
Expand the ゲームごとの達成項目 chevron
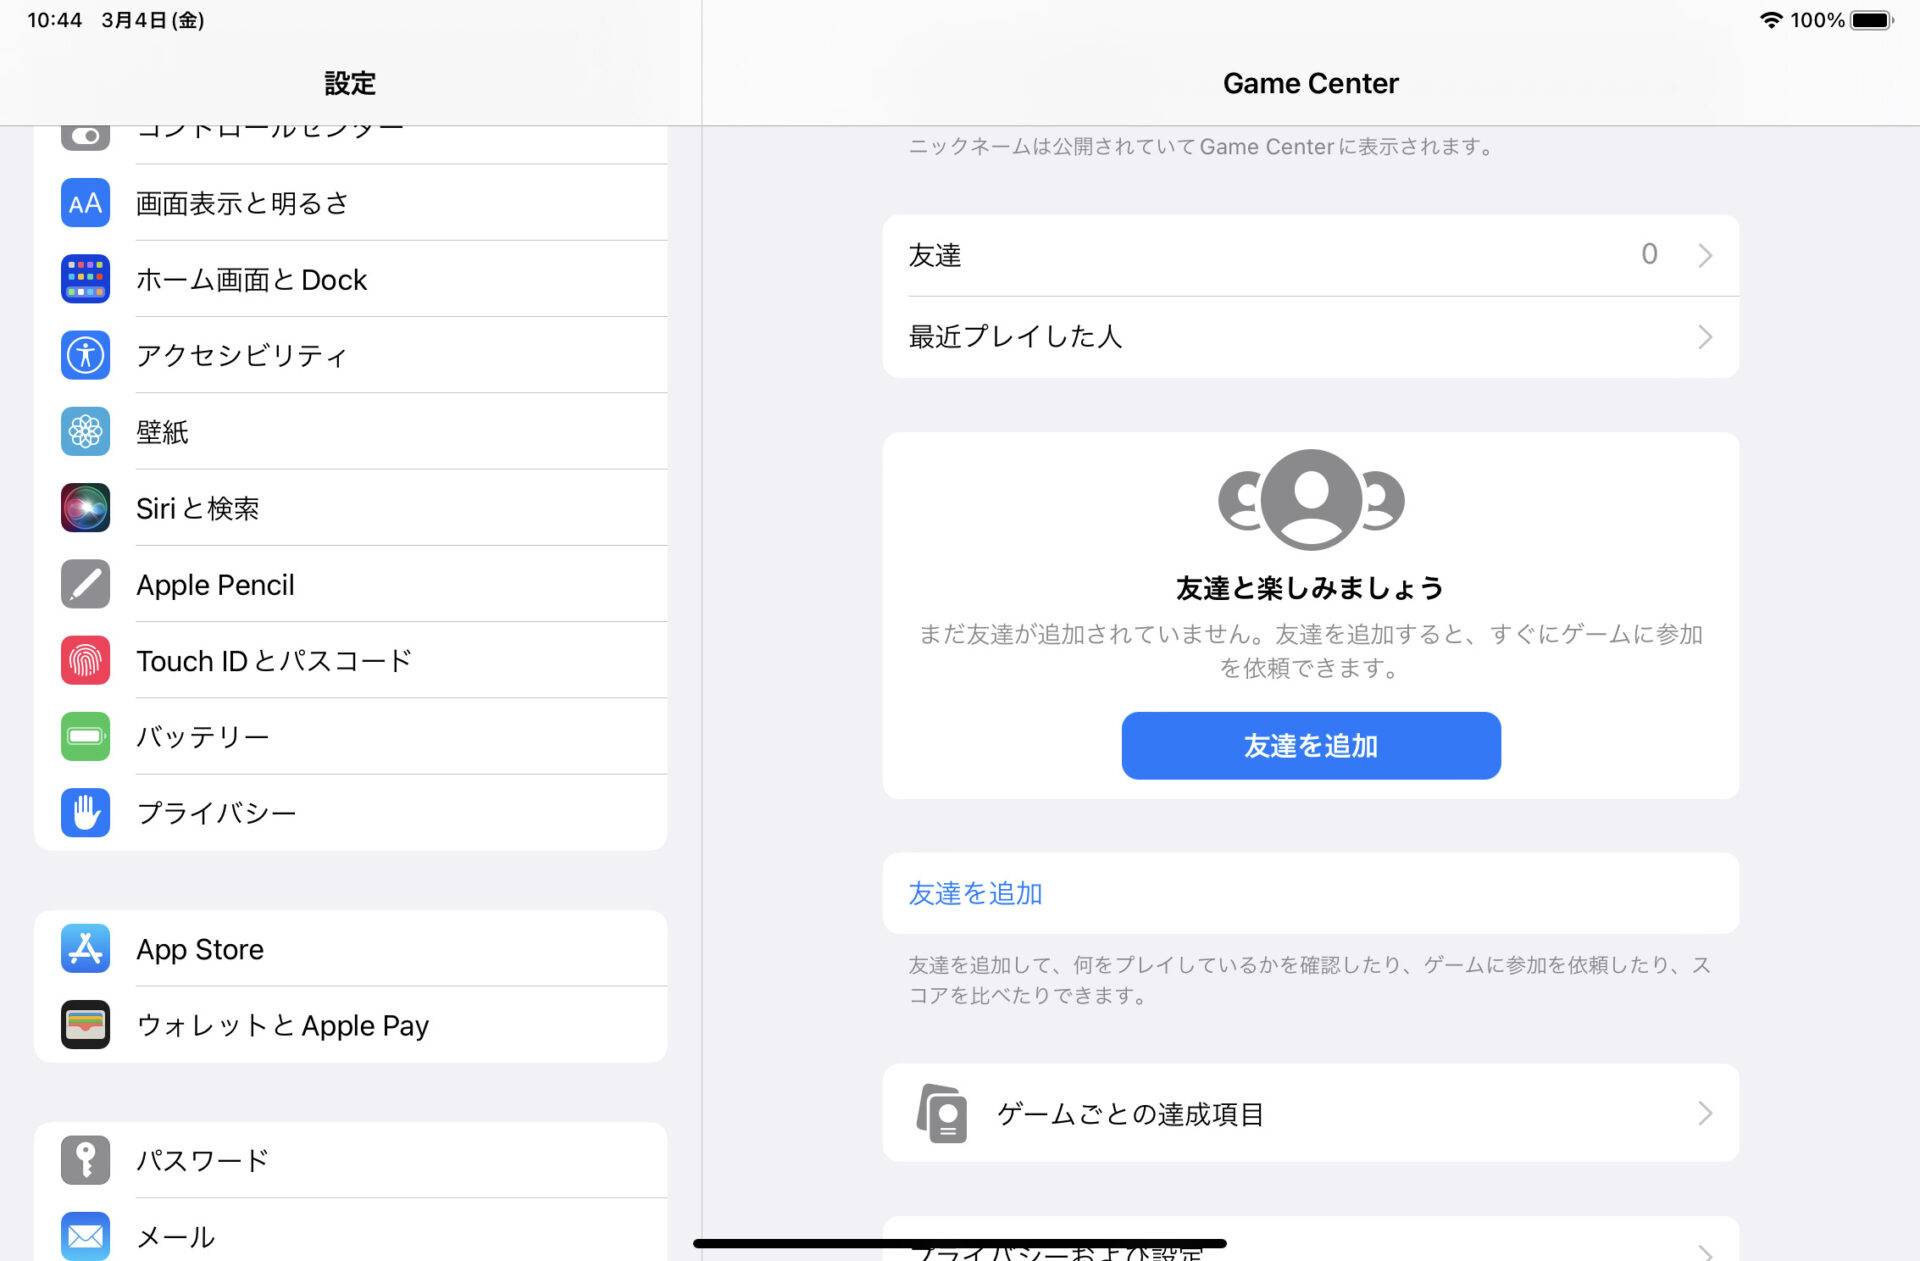1705,1113
